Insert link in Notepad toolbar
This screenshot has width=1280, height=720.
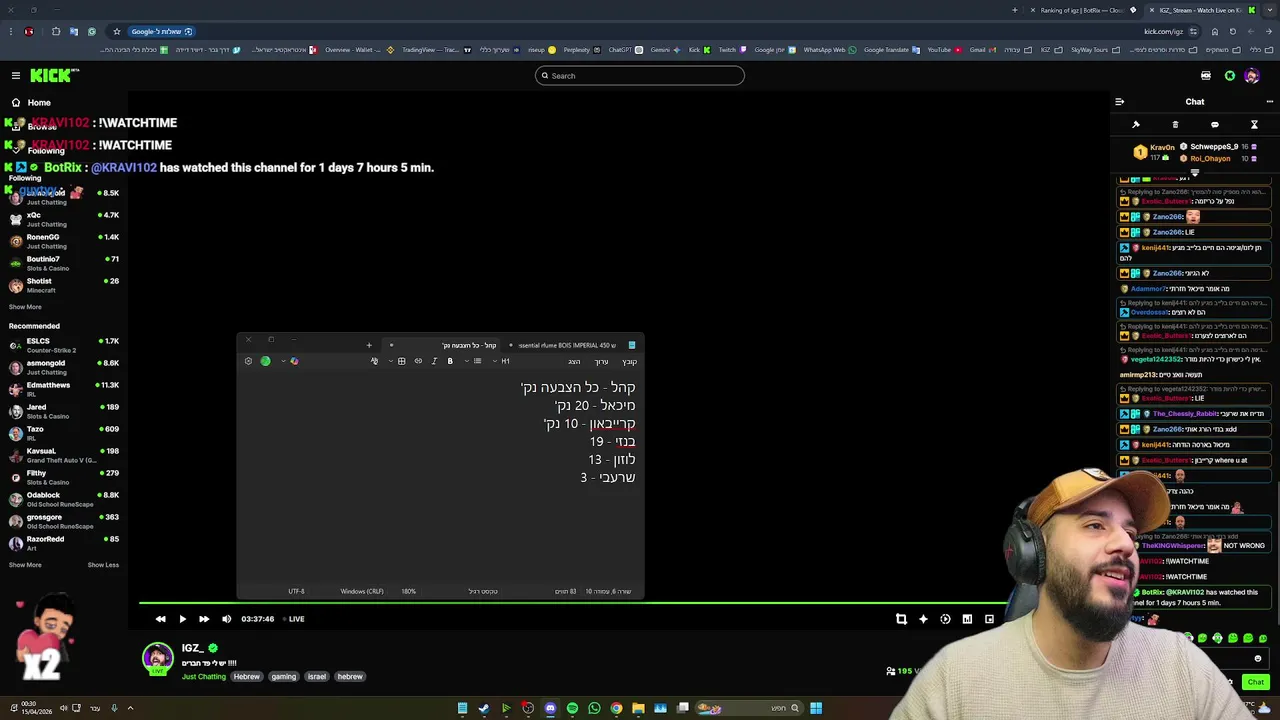(x=418, y=361)
